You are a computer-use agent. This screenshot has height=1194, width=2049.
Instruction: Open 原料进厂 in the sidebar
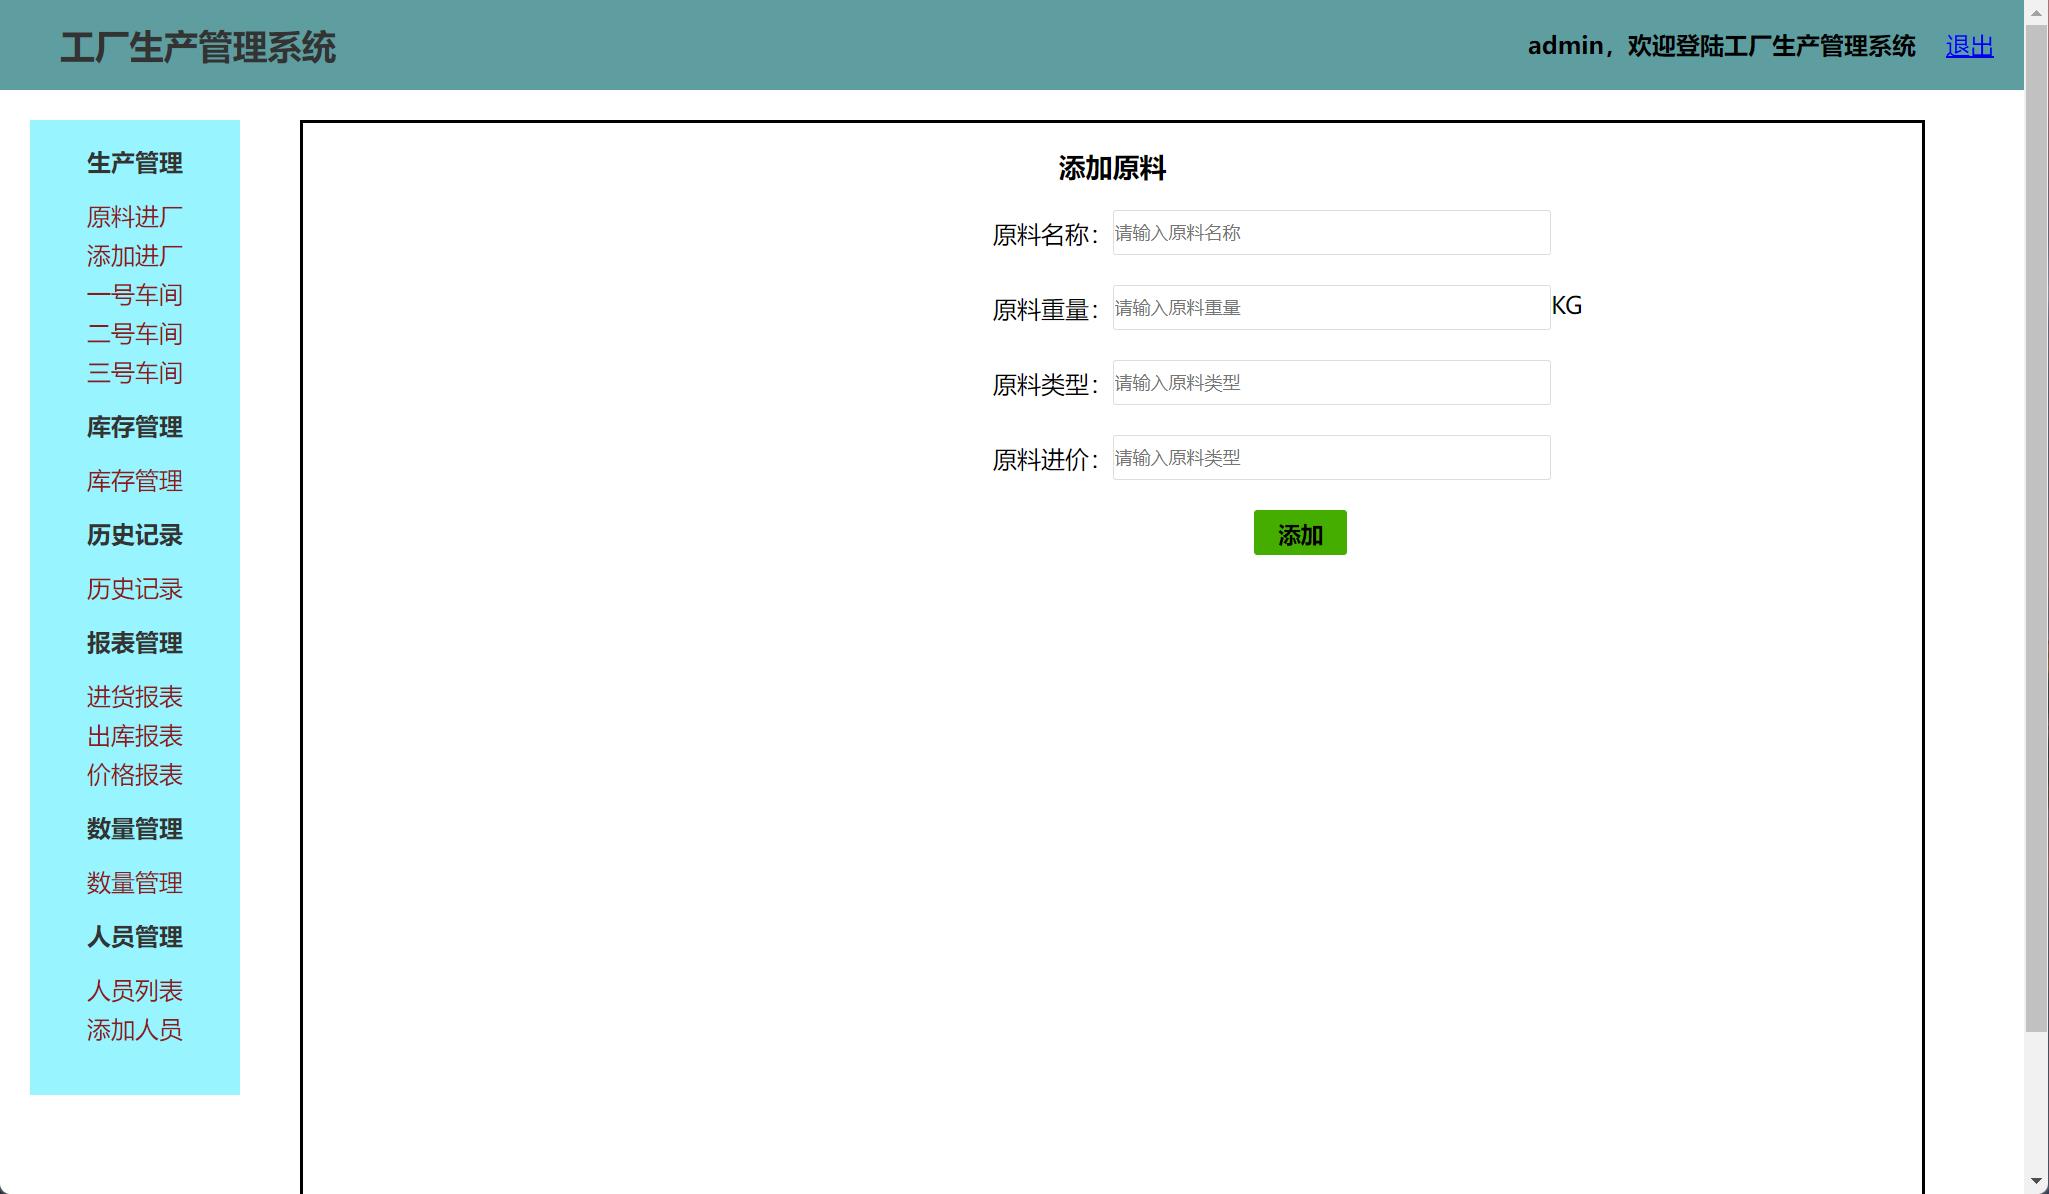(x=134, y=217)
